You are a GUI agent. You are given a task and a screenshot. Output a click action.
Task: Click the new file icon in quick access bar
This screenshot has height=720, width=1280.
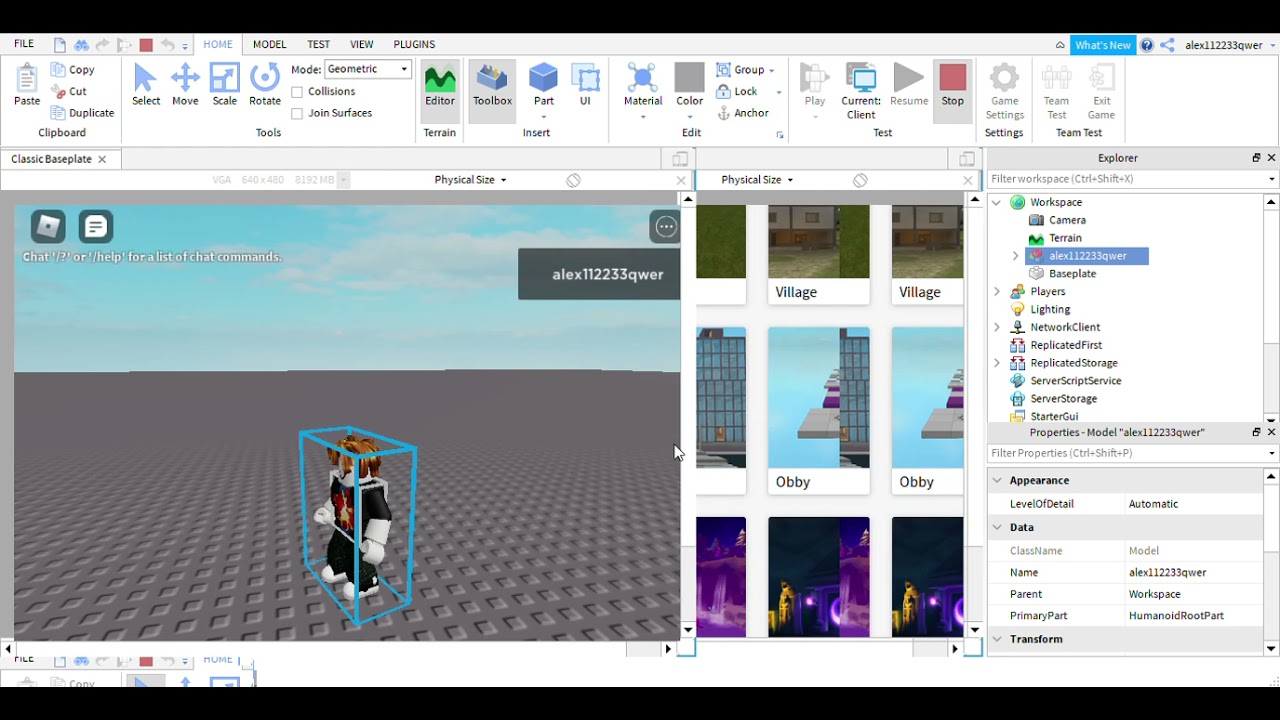tap(60, 45)
